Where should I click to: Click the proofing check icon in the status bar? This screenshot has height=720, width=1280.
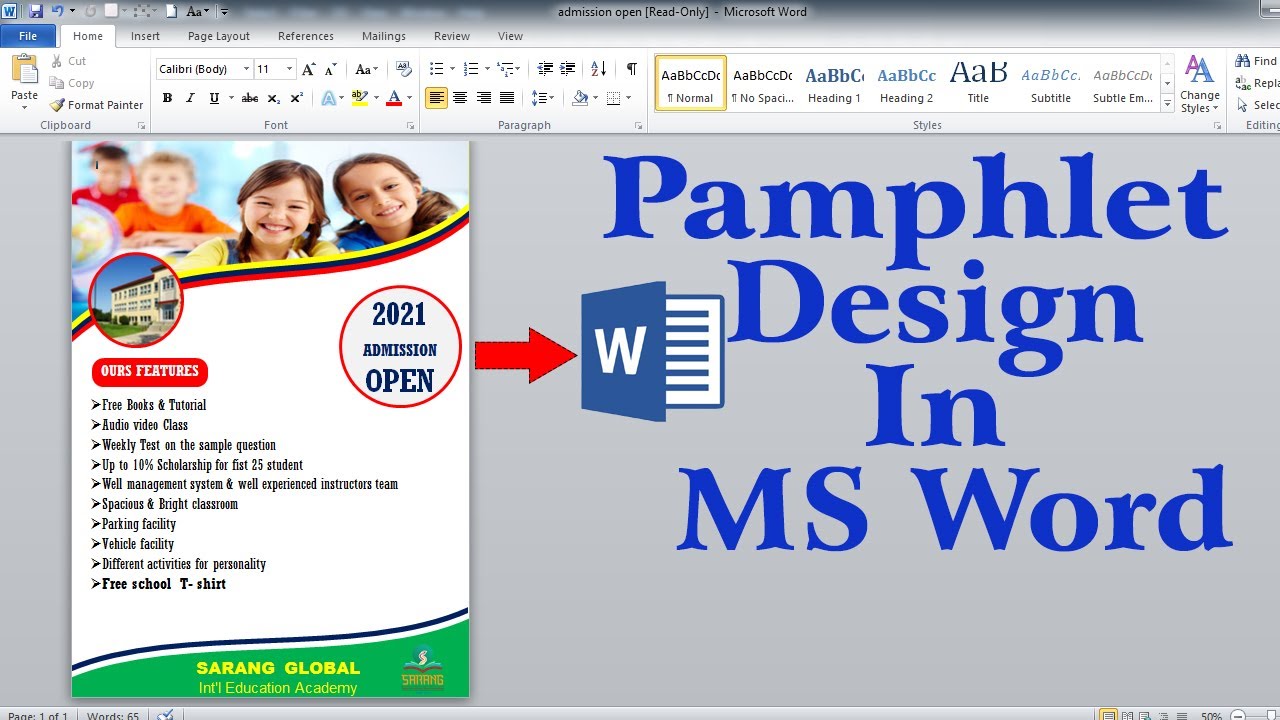166,714
